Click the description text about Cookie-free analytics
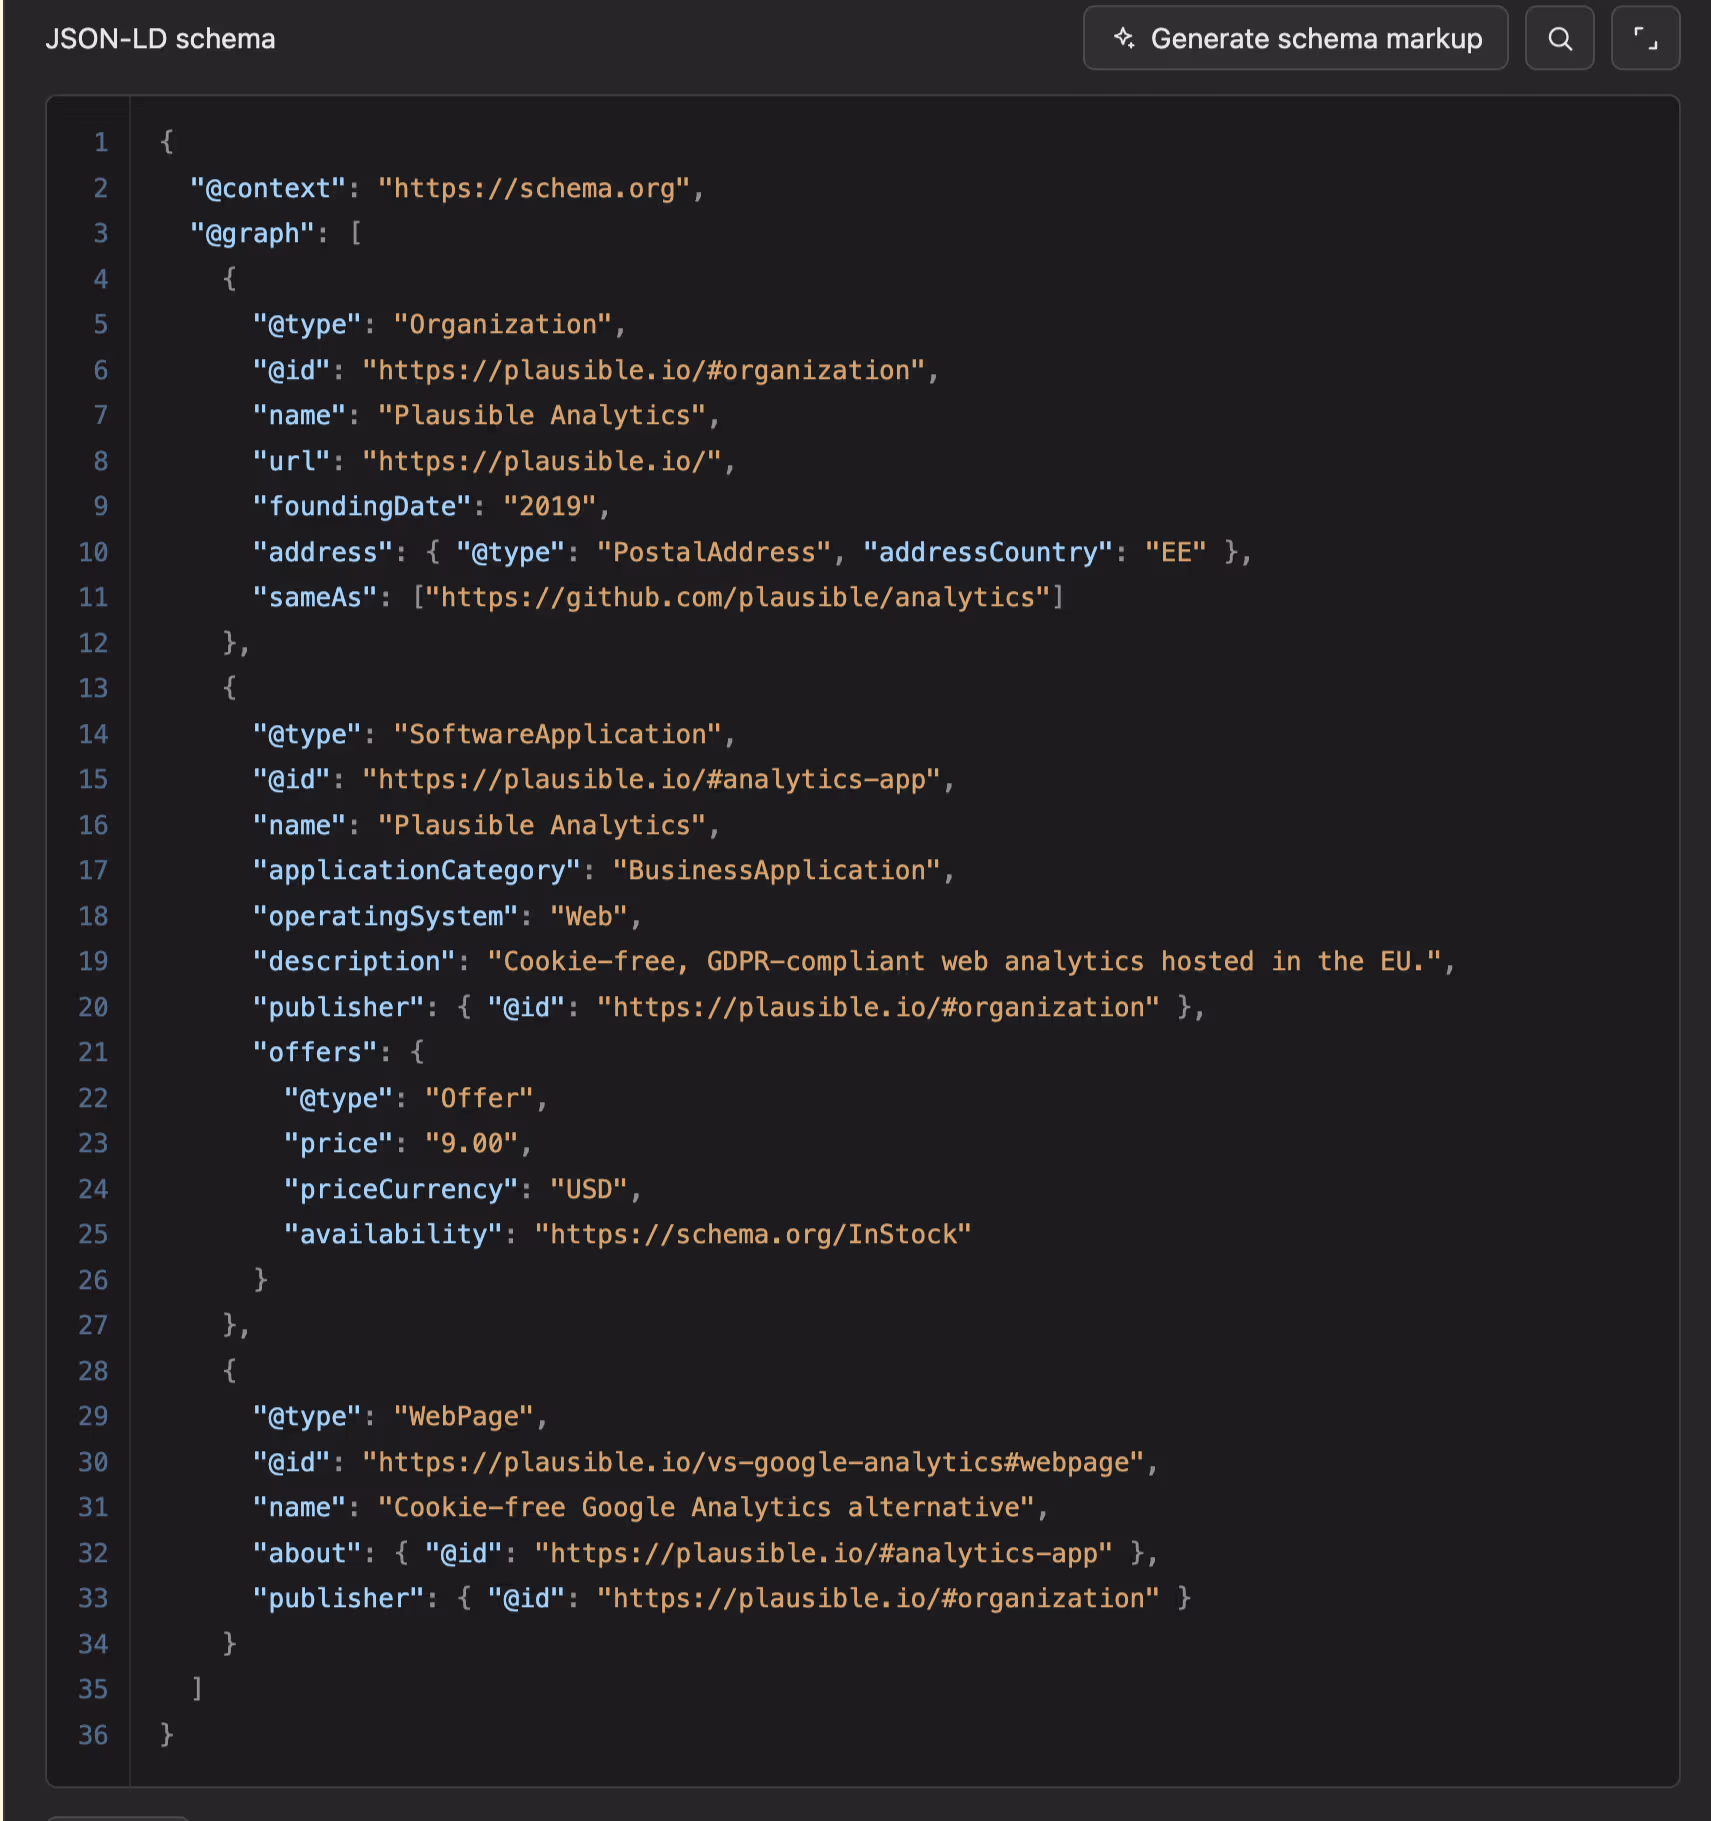This screenshot has height=1821, width=1711. point(965,961)
